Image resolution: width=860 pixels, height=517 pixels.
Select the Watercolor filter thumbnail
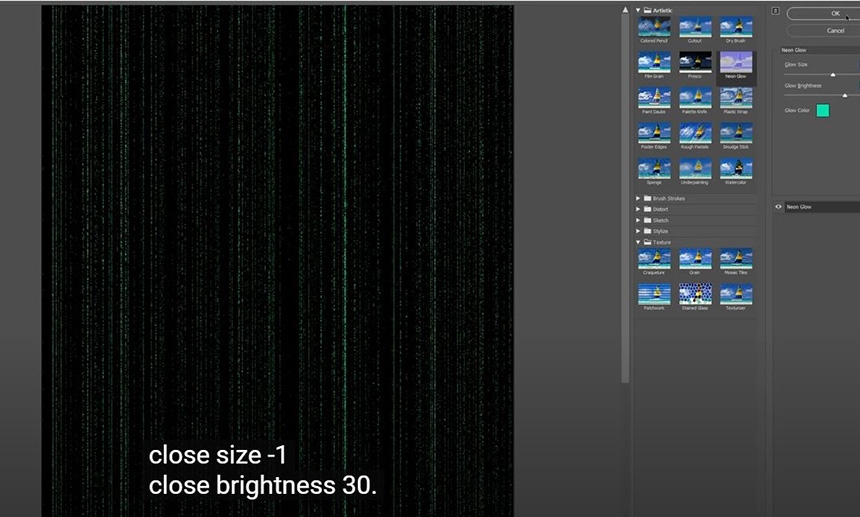pyautogui.click(x=736, y=169)
